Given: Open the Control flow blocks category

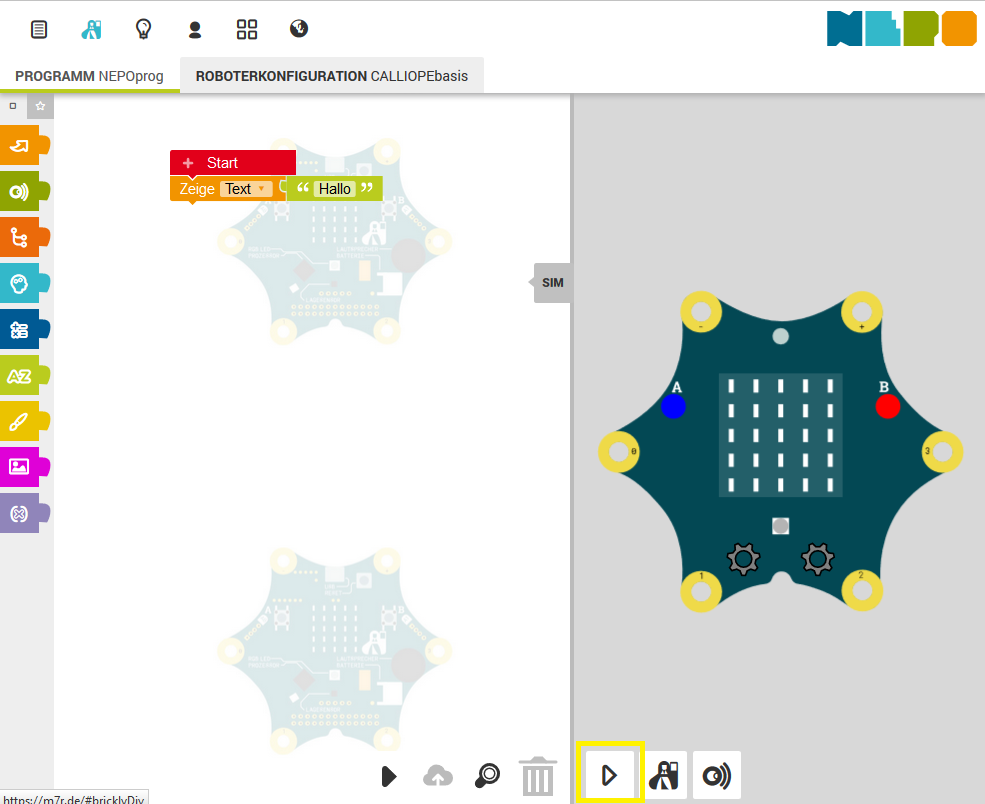Looking at the screenshot, I should [x=21, y=238].
